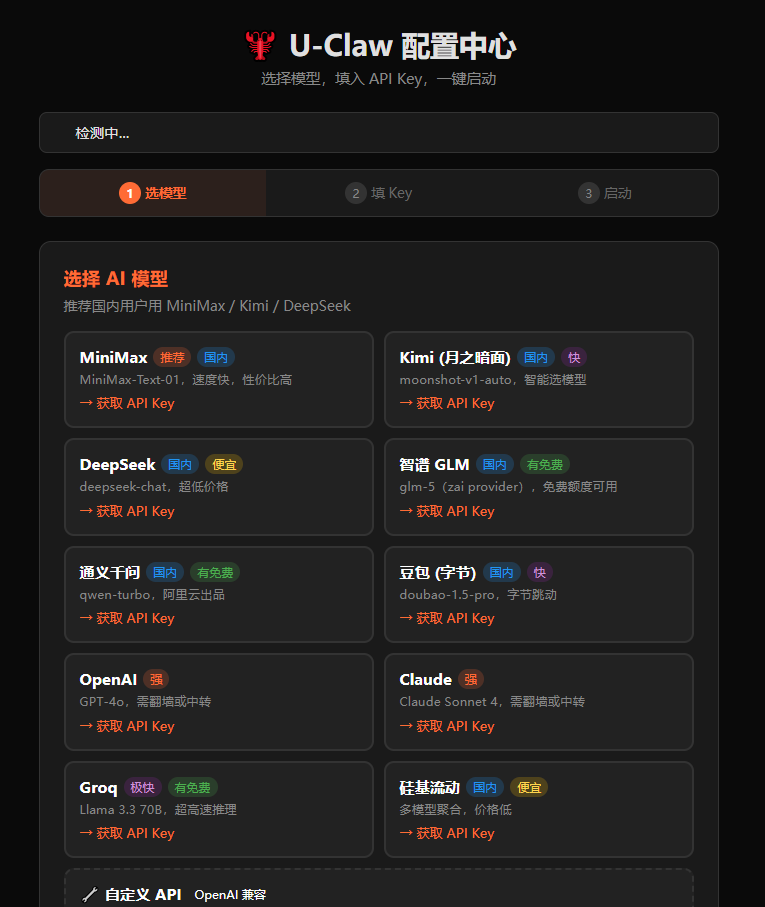
Task: Click the 快 badge on 豆包
Action: [539, 573]
